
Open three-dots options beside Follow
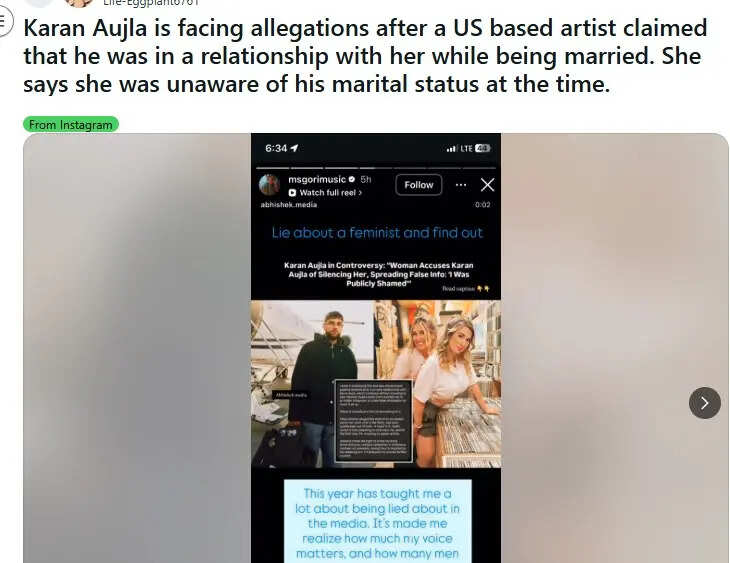point(461,185)
